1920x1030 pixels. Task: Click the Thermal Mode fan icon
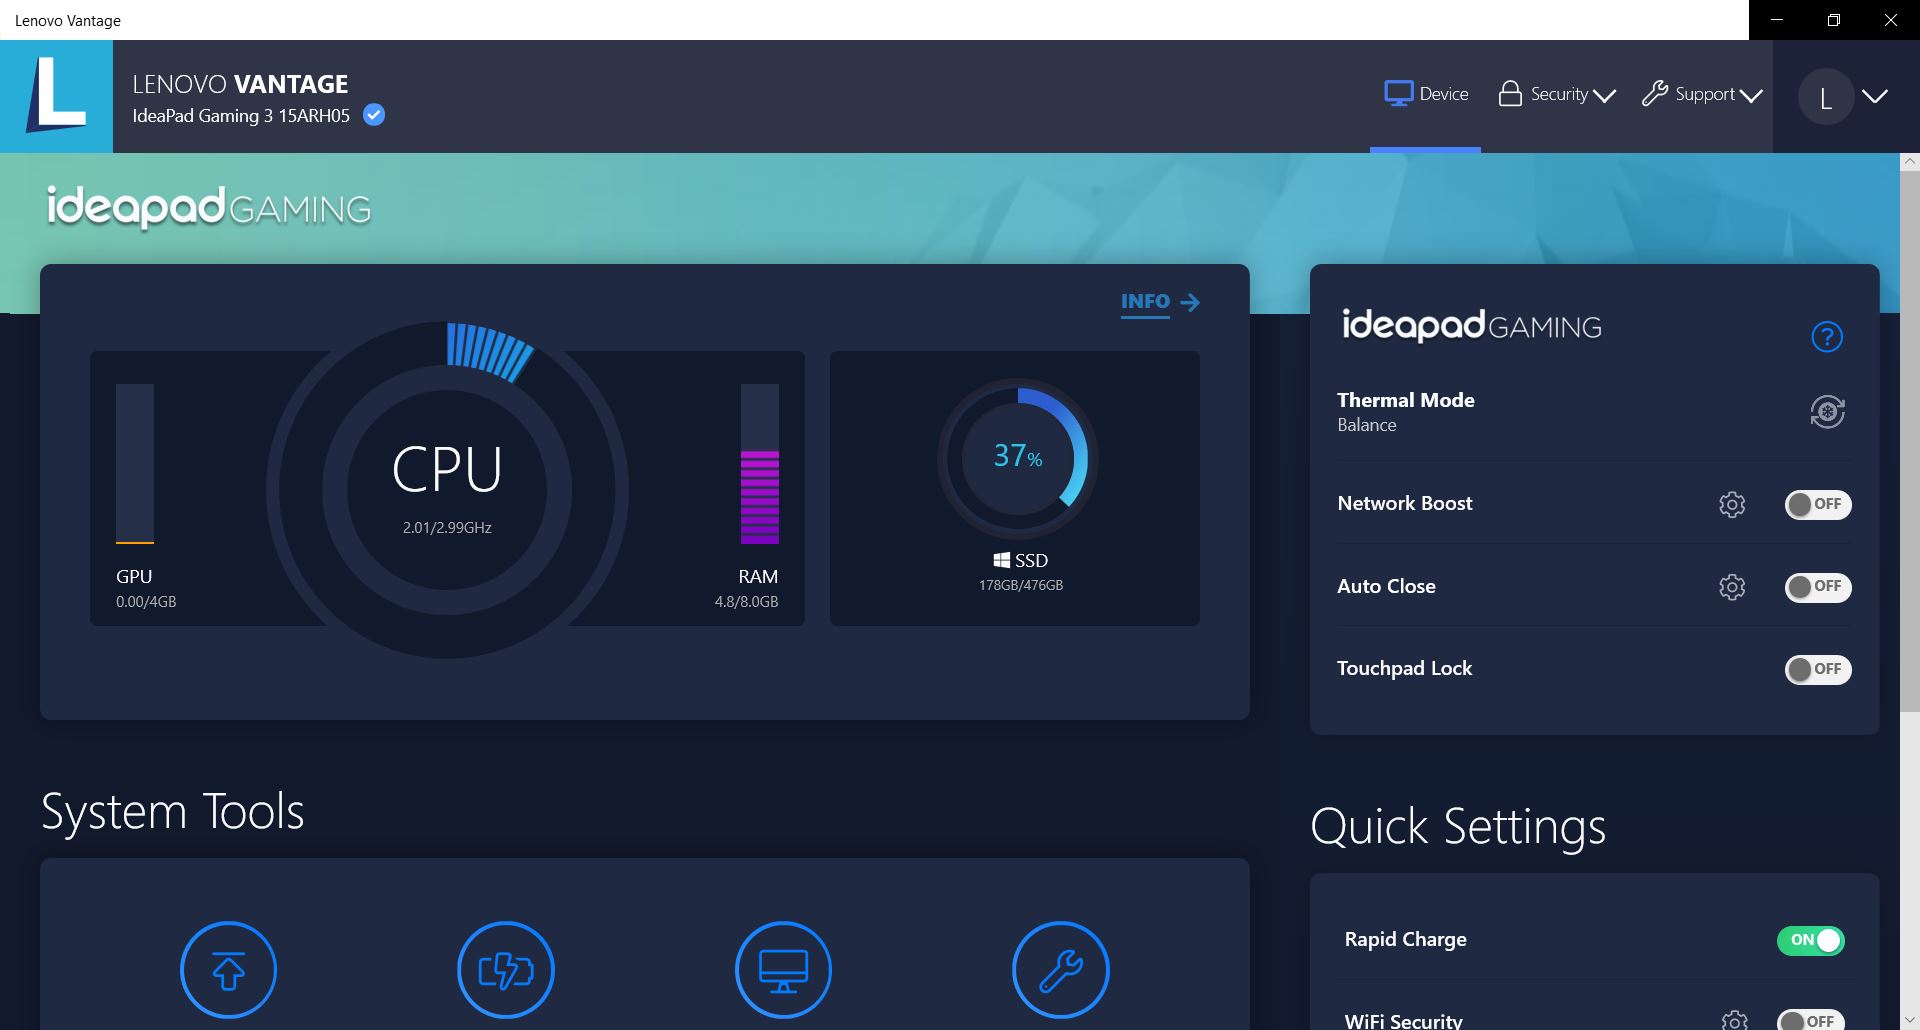1827,412
